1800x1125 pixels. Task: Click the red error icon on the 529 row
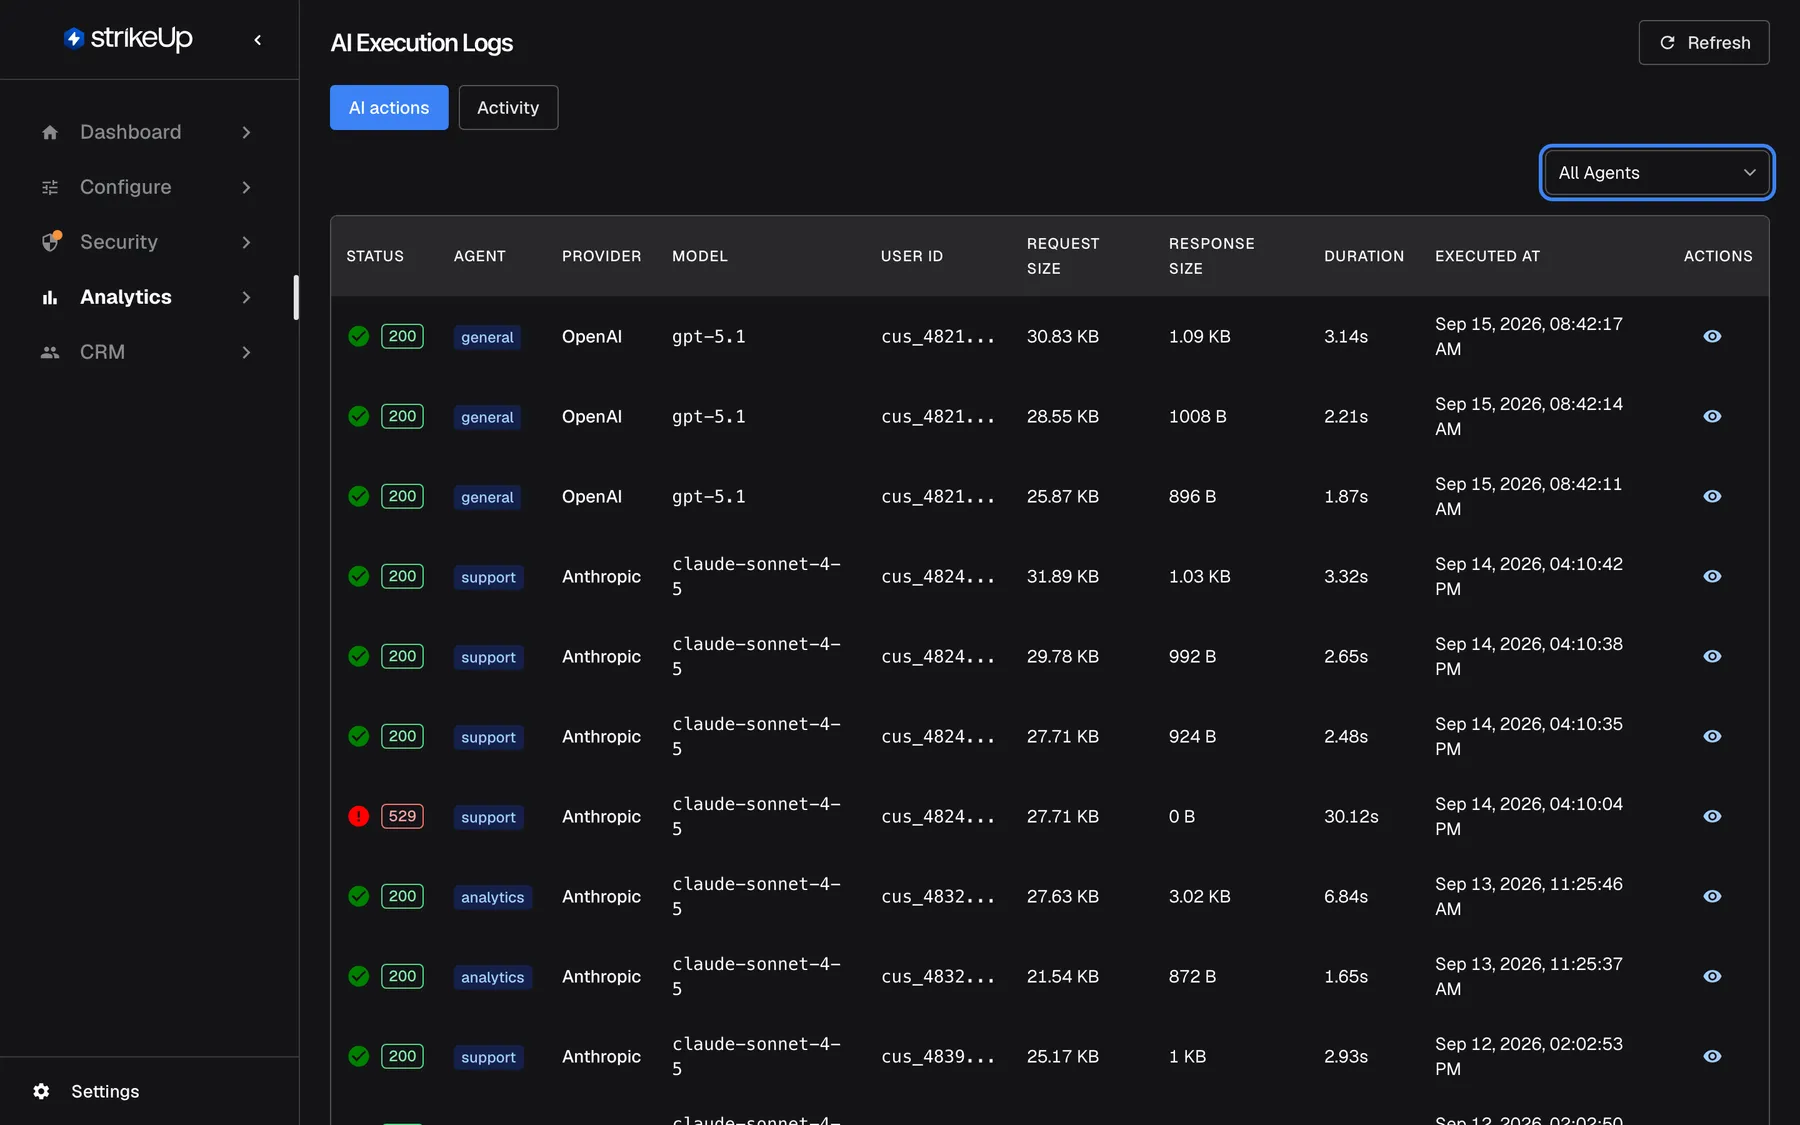coord(358,816)
